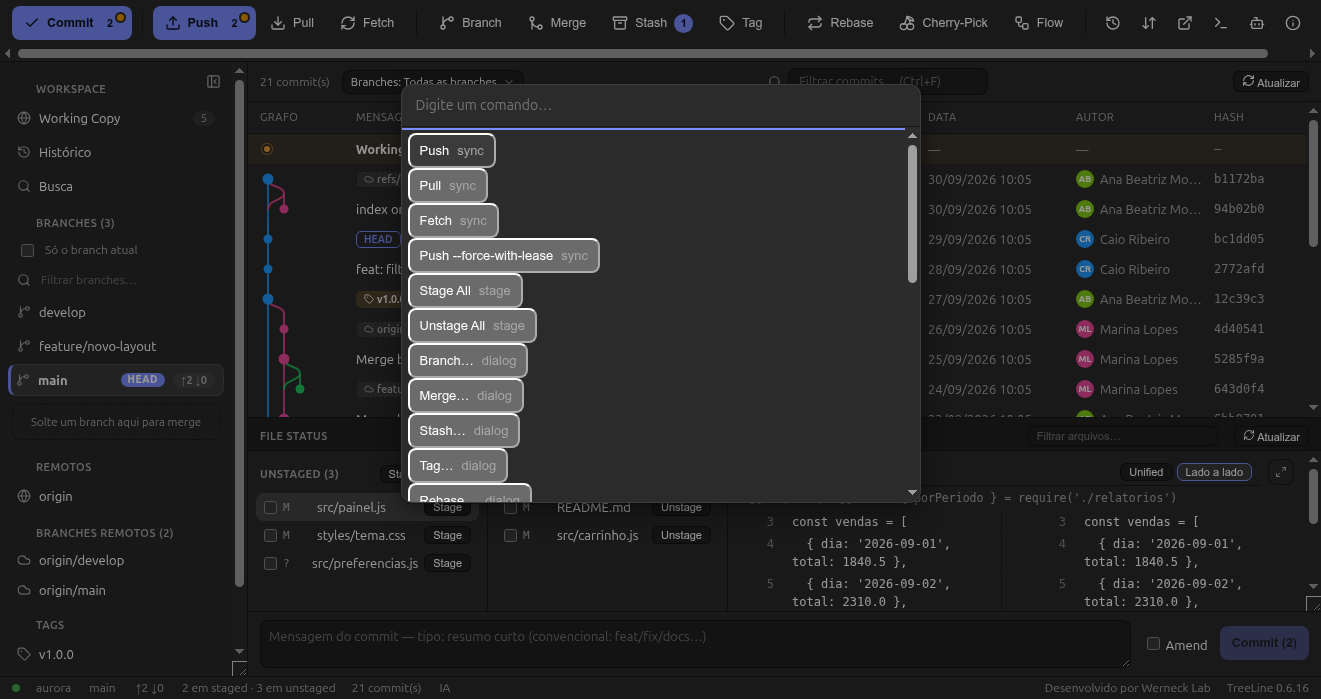Check the src/carrinho.js staged file checkbox
Screen dimensions: 1321x699
[510, 536]
